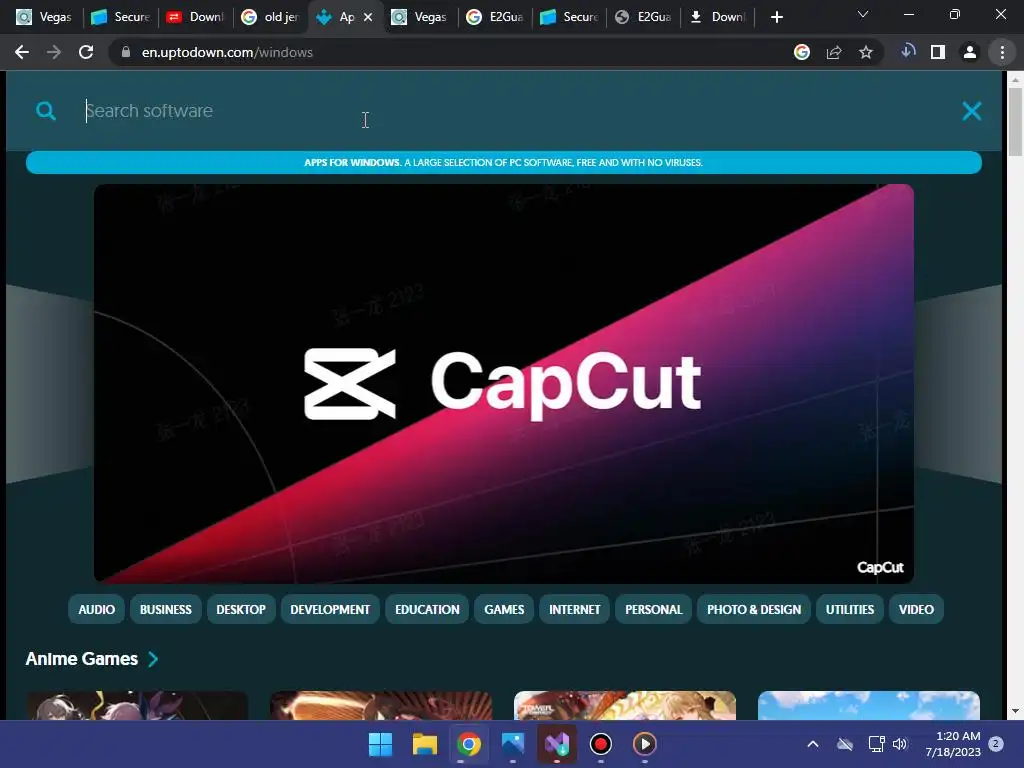1024x768 pixels.
Task: Select the PHOTO & DESIGN category
Action: 754,609
